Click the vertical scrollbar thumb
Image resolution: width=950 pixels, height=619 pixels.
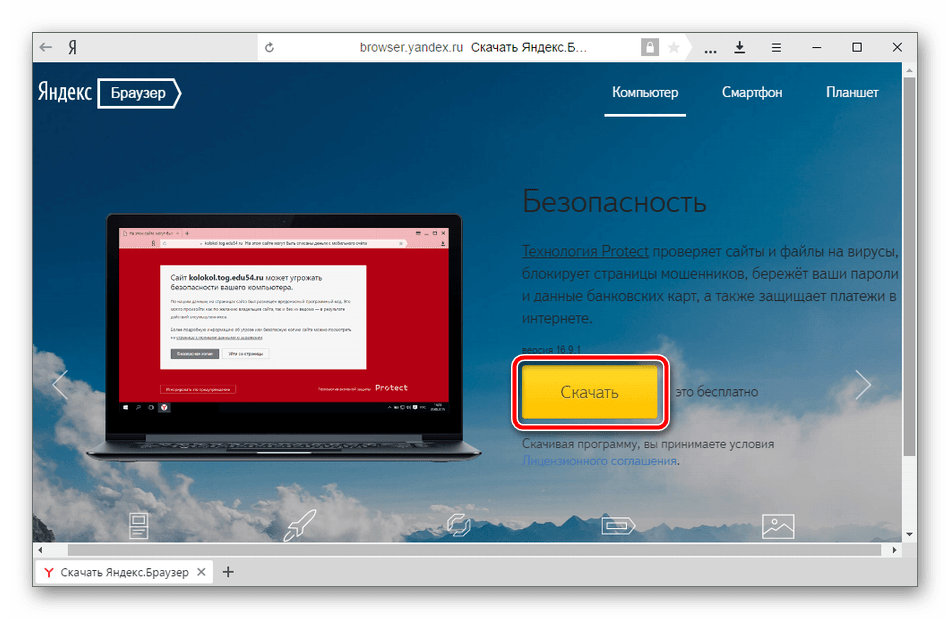(x=909, y=266)
